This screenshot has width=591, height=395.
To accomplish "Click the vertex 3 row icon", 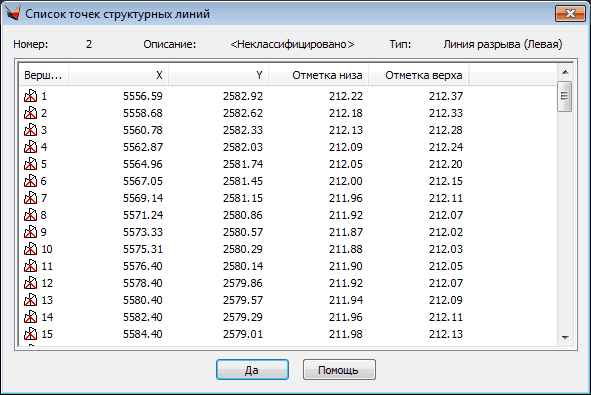I will click(x=31, y=130).
